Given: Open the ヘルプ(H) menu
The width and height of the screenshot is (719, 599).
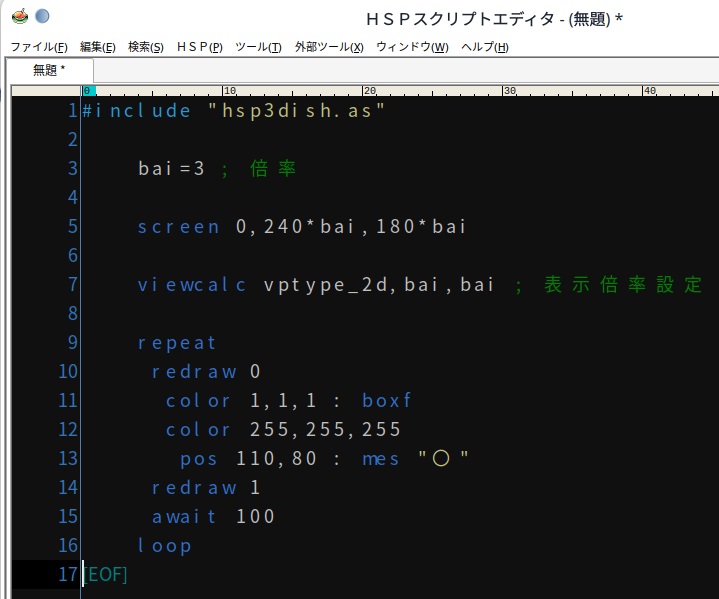Looking at the screenshot, I should pyautogui.click(x=485, y=47).
